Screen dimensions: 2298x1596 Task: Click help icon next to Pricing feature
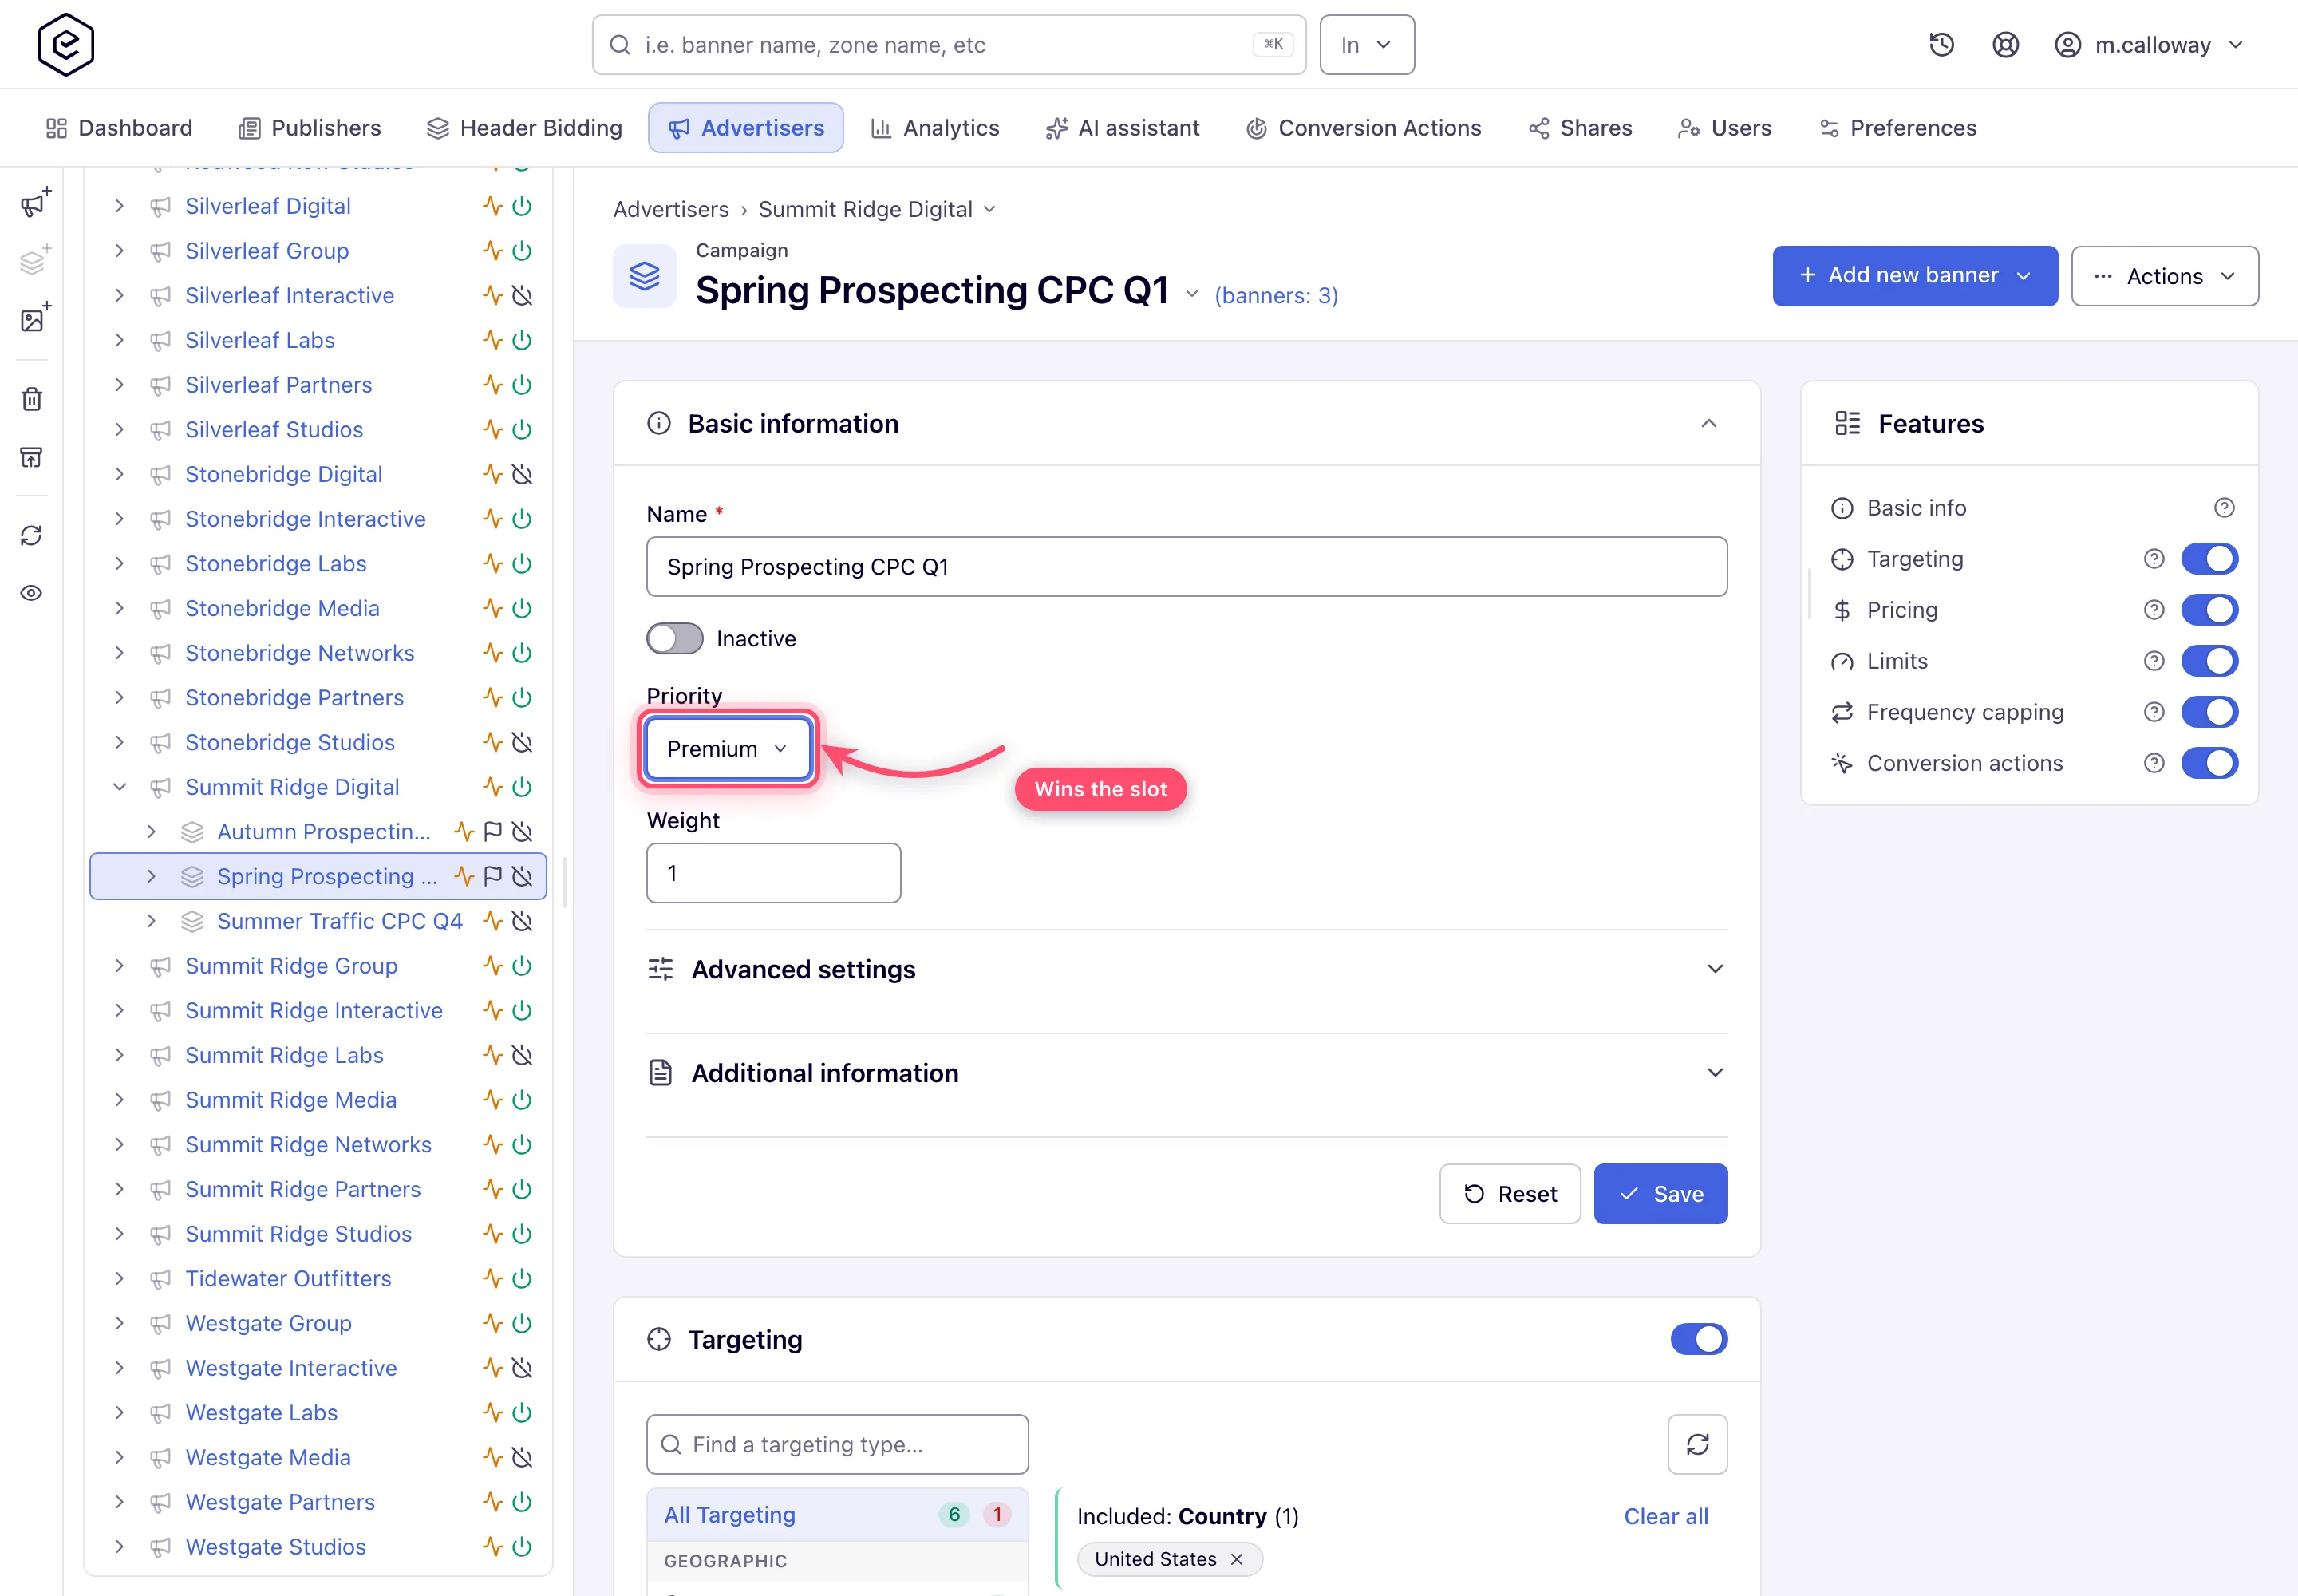(x=2154, y=610)
